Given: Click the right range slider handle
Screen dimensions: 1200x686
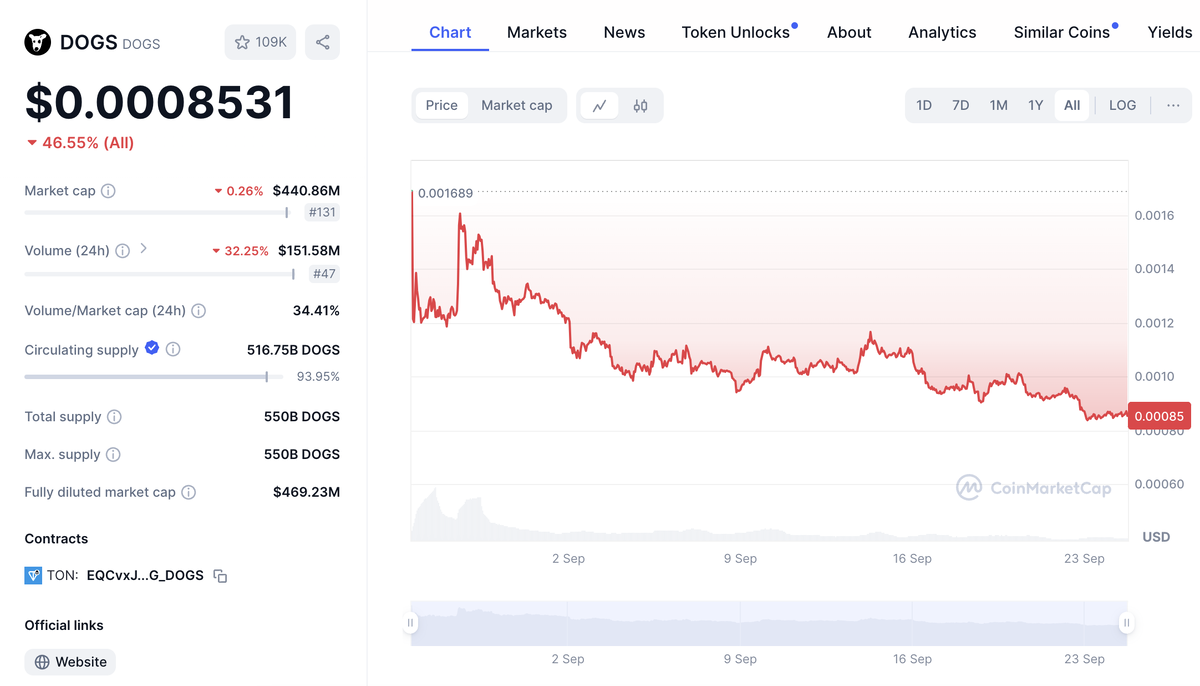Looking at the screenshot, I should (1127, 623).
